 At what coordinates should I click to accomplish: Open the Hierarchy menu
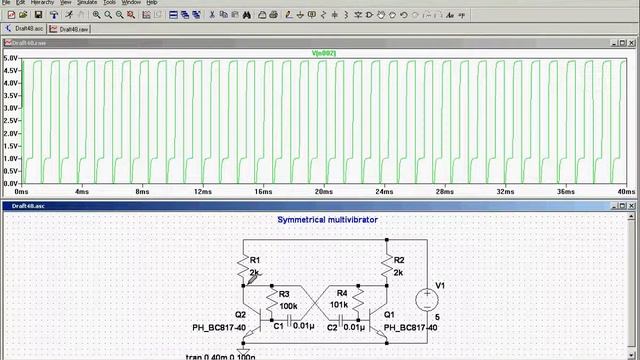tap(42, 2)
